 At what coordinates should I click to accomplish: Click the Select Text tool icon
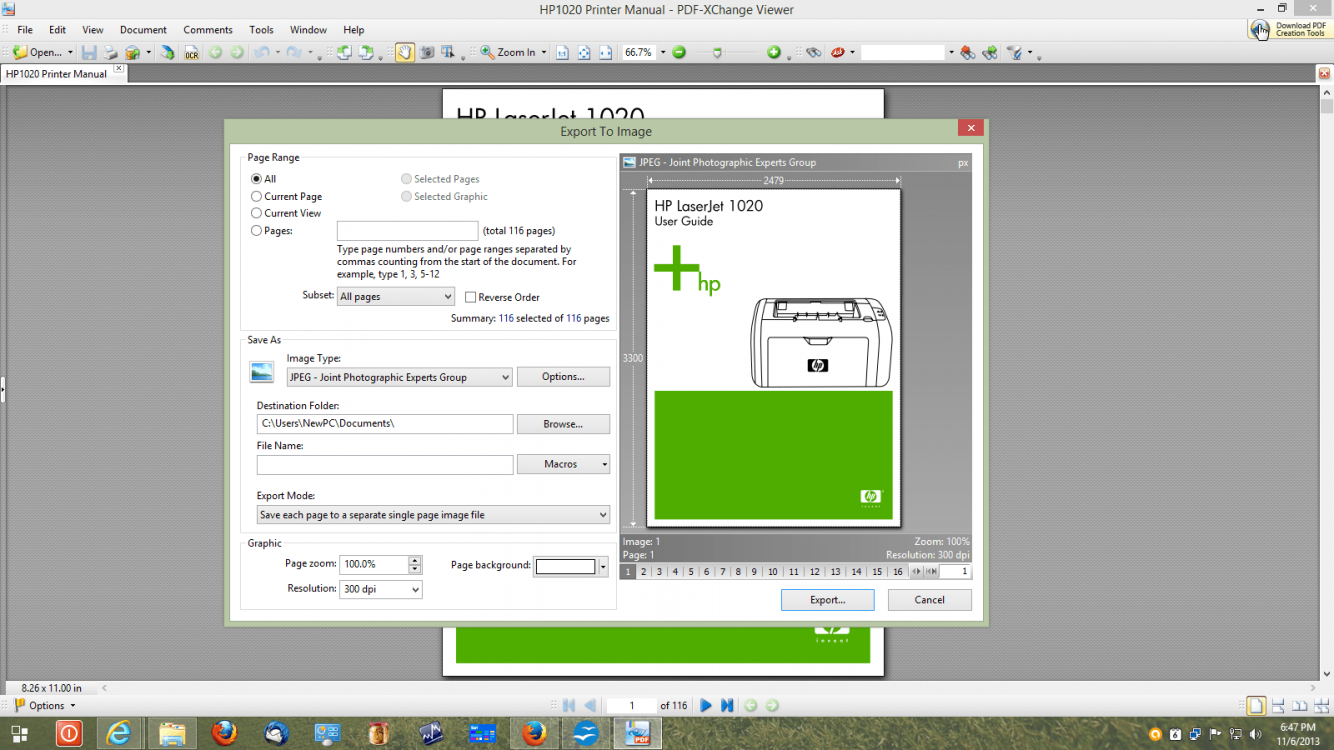[448, 52]
